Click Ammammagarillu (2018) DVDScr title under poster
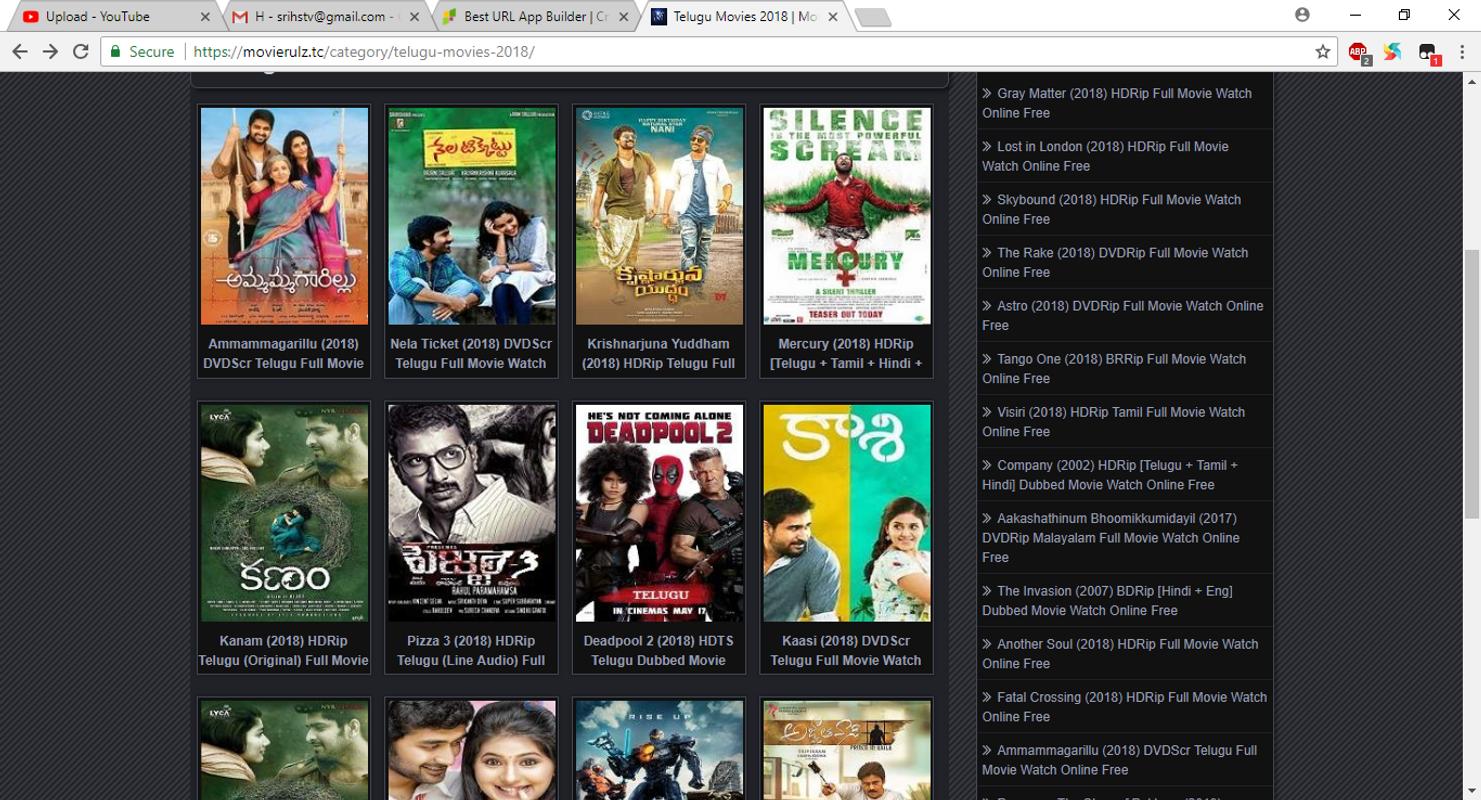This screenshot has height=800, width=1481. (x=284, y=353)
